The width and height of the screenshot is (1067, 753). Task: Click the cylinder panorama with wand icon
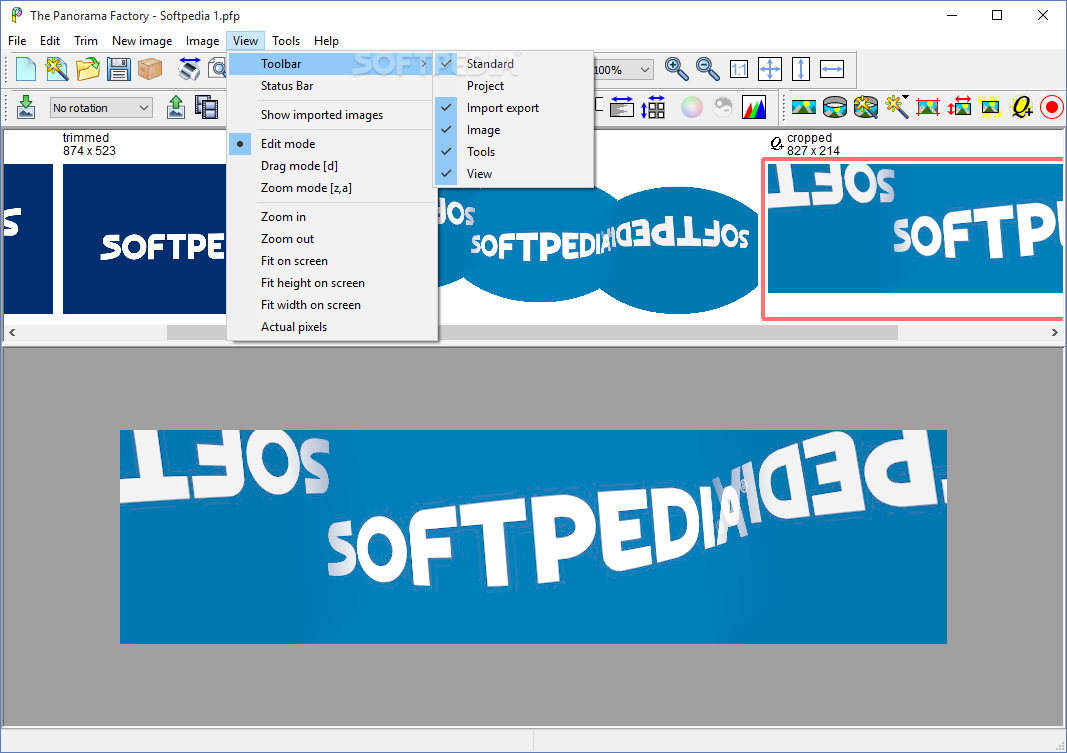[x=866, y=107]
